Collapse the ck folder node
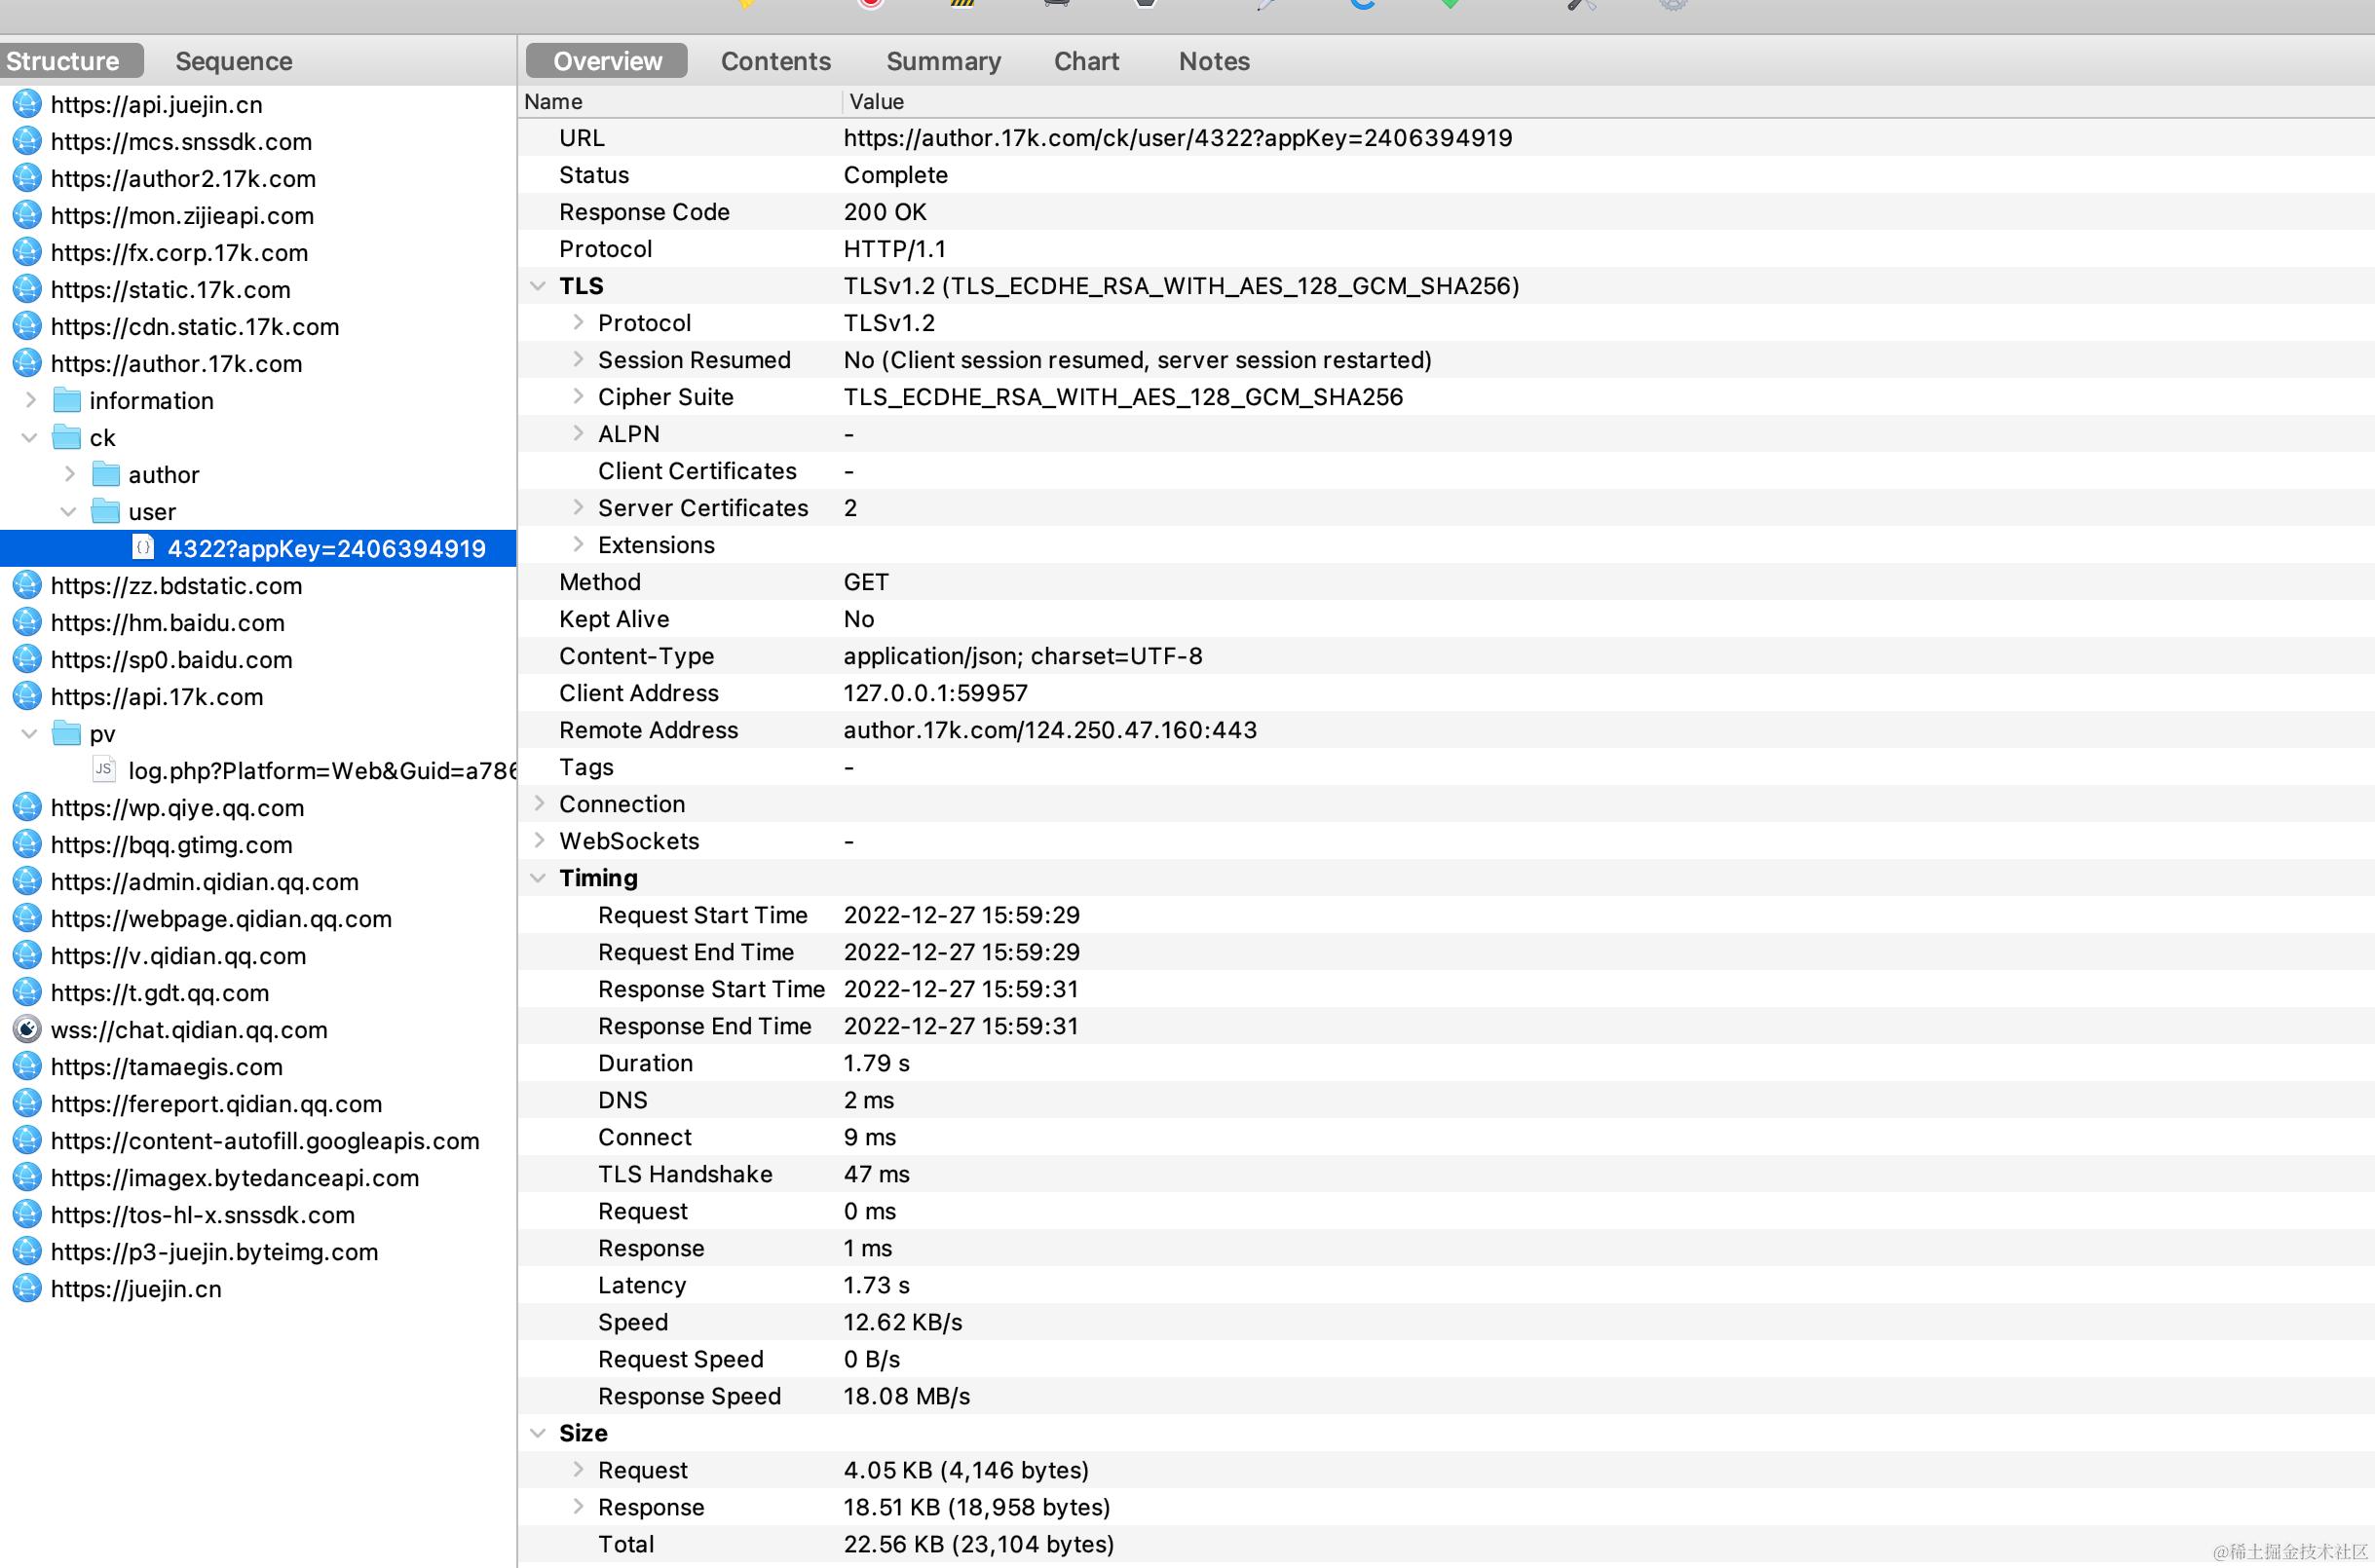The image size is (2375, 1568). [x=30, y=437]
